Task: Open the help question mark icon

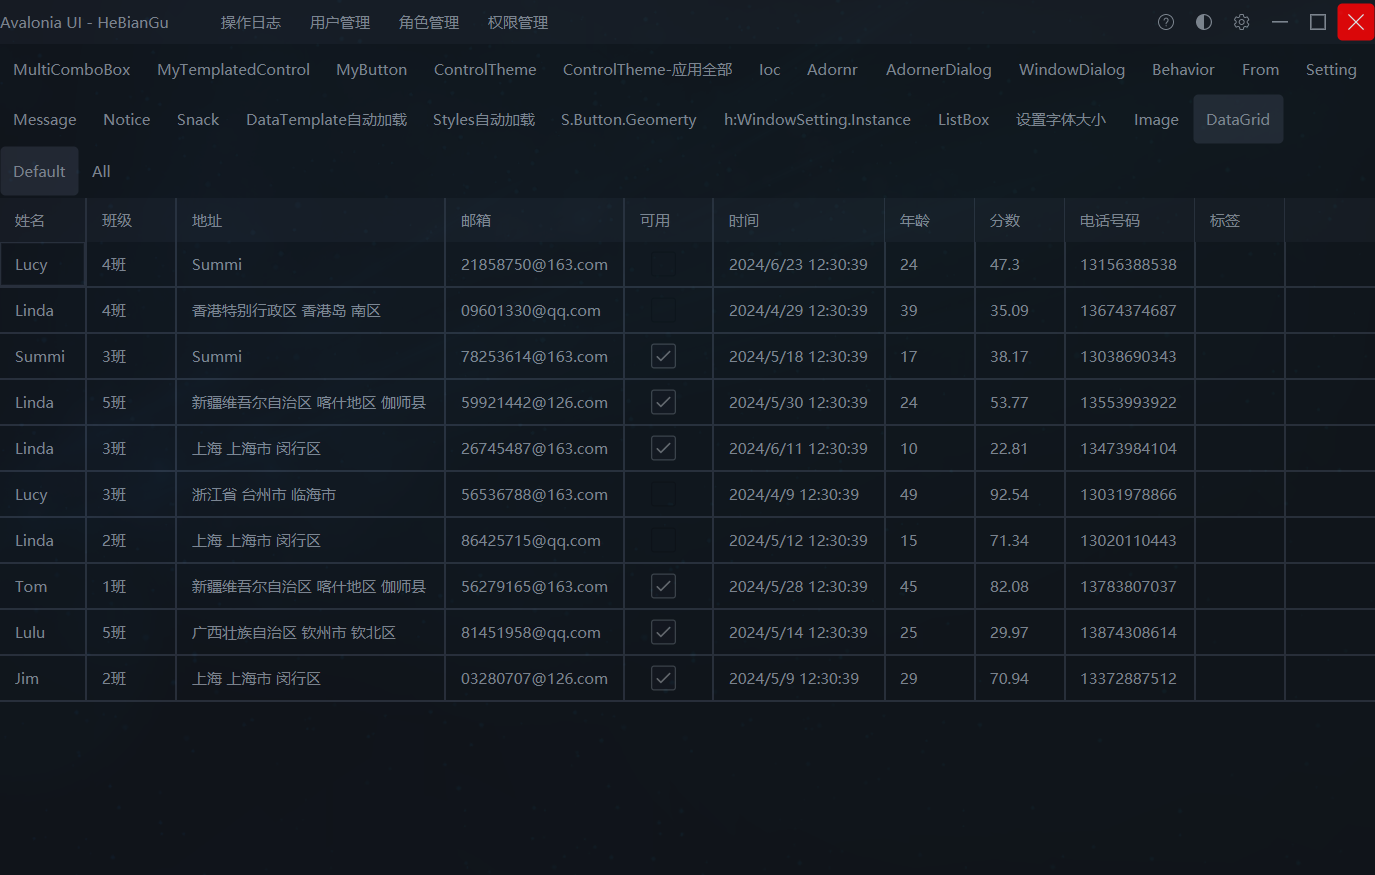Action: (x=1166, y=22)
